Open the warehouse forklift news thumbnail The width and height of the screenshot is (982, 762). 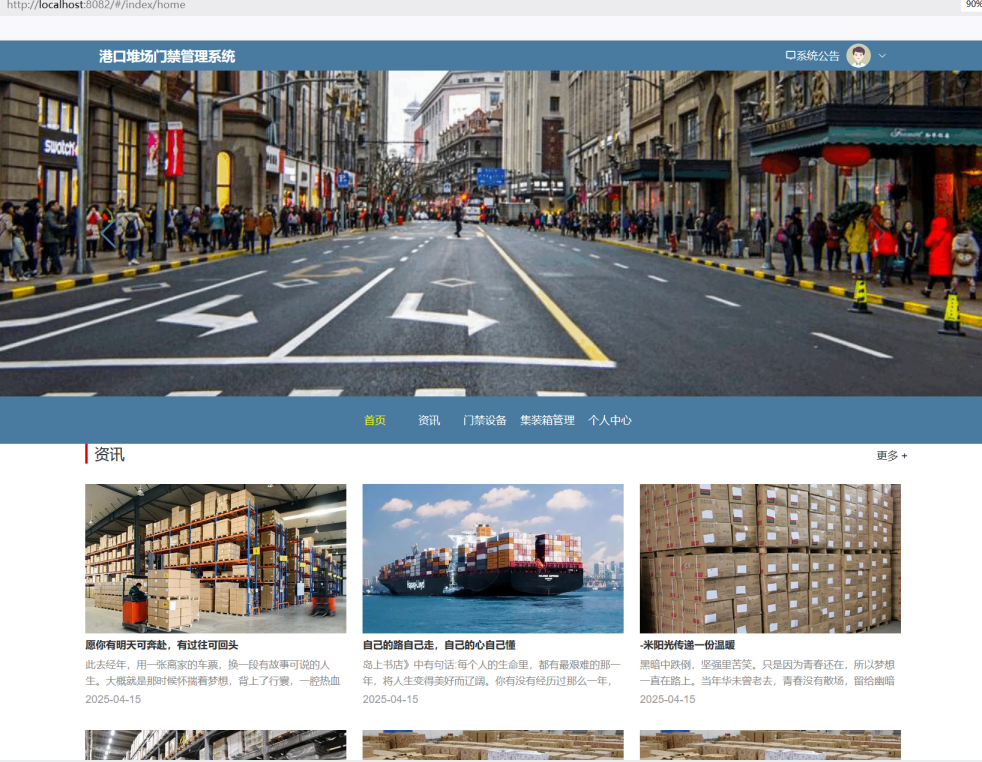215,558
